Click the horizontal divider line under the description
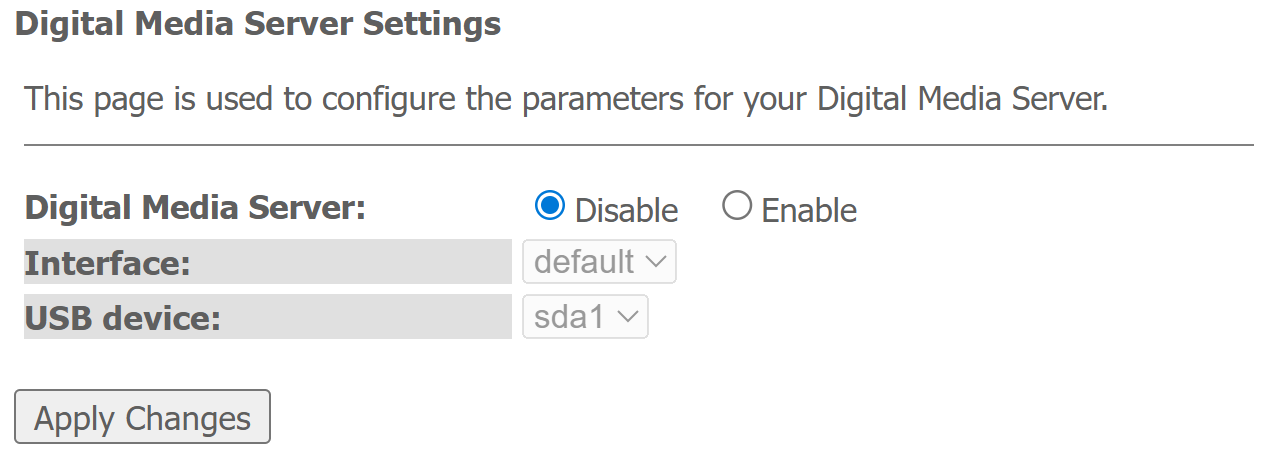 pyautogui.click(x=638, y=145)
